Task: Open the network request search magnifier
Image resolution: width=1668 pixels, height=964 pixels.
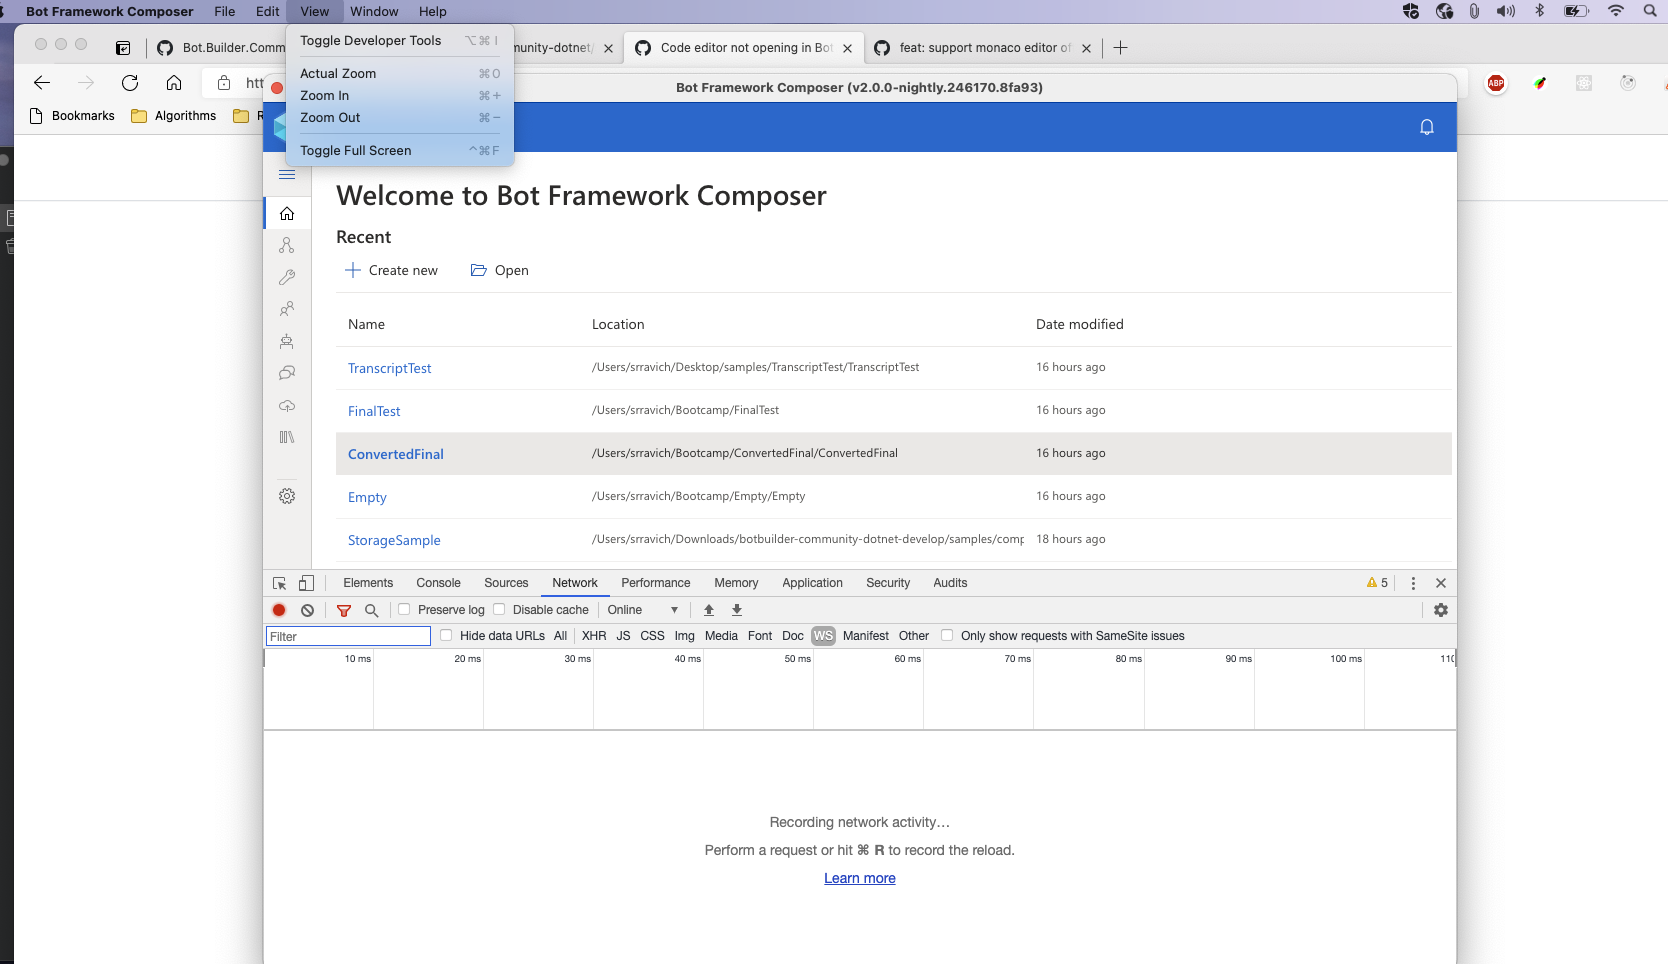Action: 371,610
